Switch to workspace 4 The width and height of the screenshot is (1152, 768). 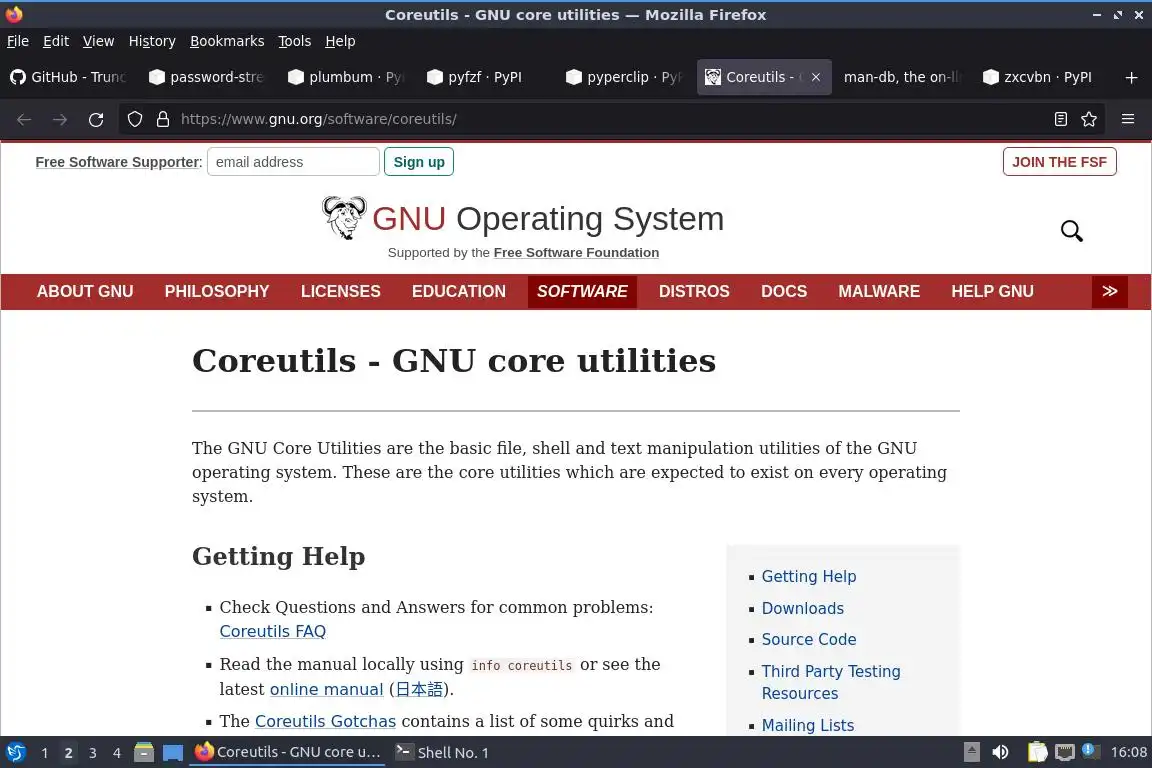pos(117,753)
